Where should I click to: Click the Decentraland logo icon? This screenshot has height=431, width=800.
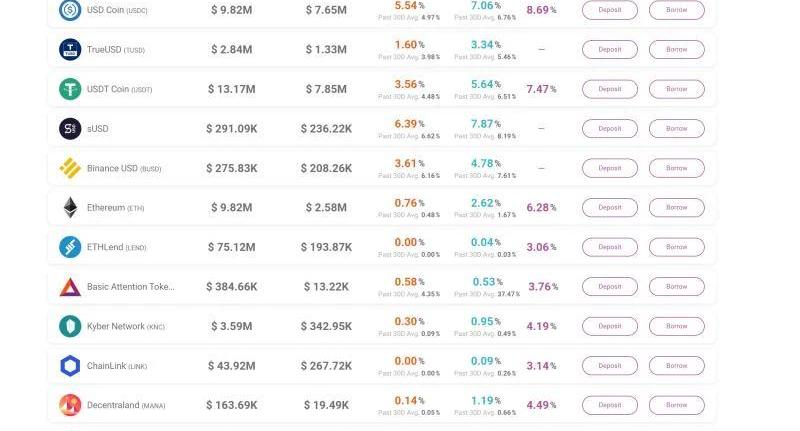pos(70,405)
